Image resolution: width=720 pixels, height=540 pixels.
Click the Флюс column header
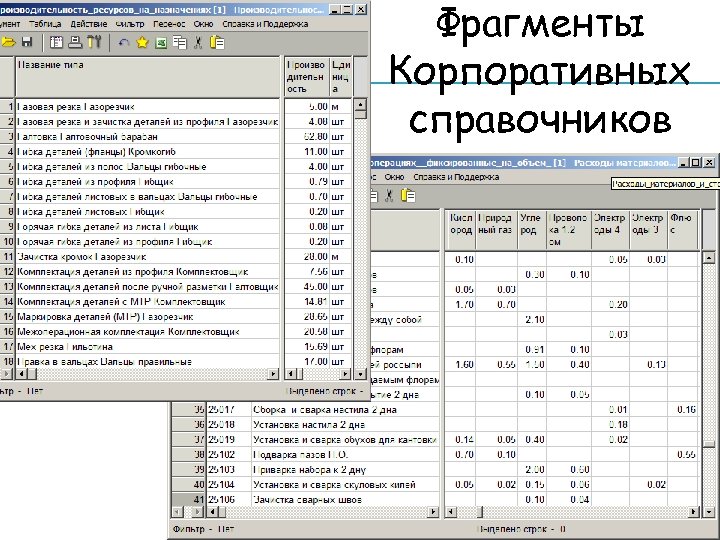click(683, 230)
